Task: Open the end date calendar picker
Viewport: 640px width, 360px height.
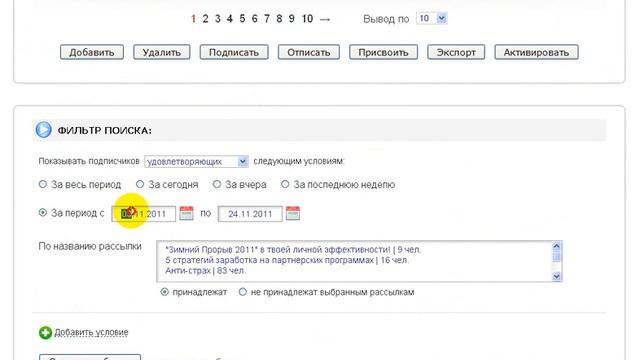Action: pos(293,213)
